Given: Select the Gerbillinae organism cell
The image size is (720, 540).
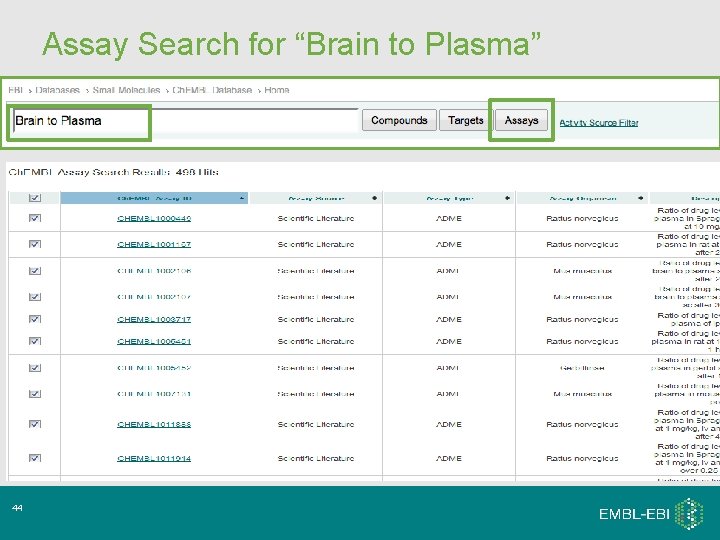Looking at the screenshot, I should (x=582, y=368).
